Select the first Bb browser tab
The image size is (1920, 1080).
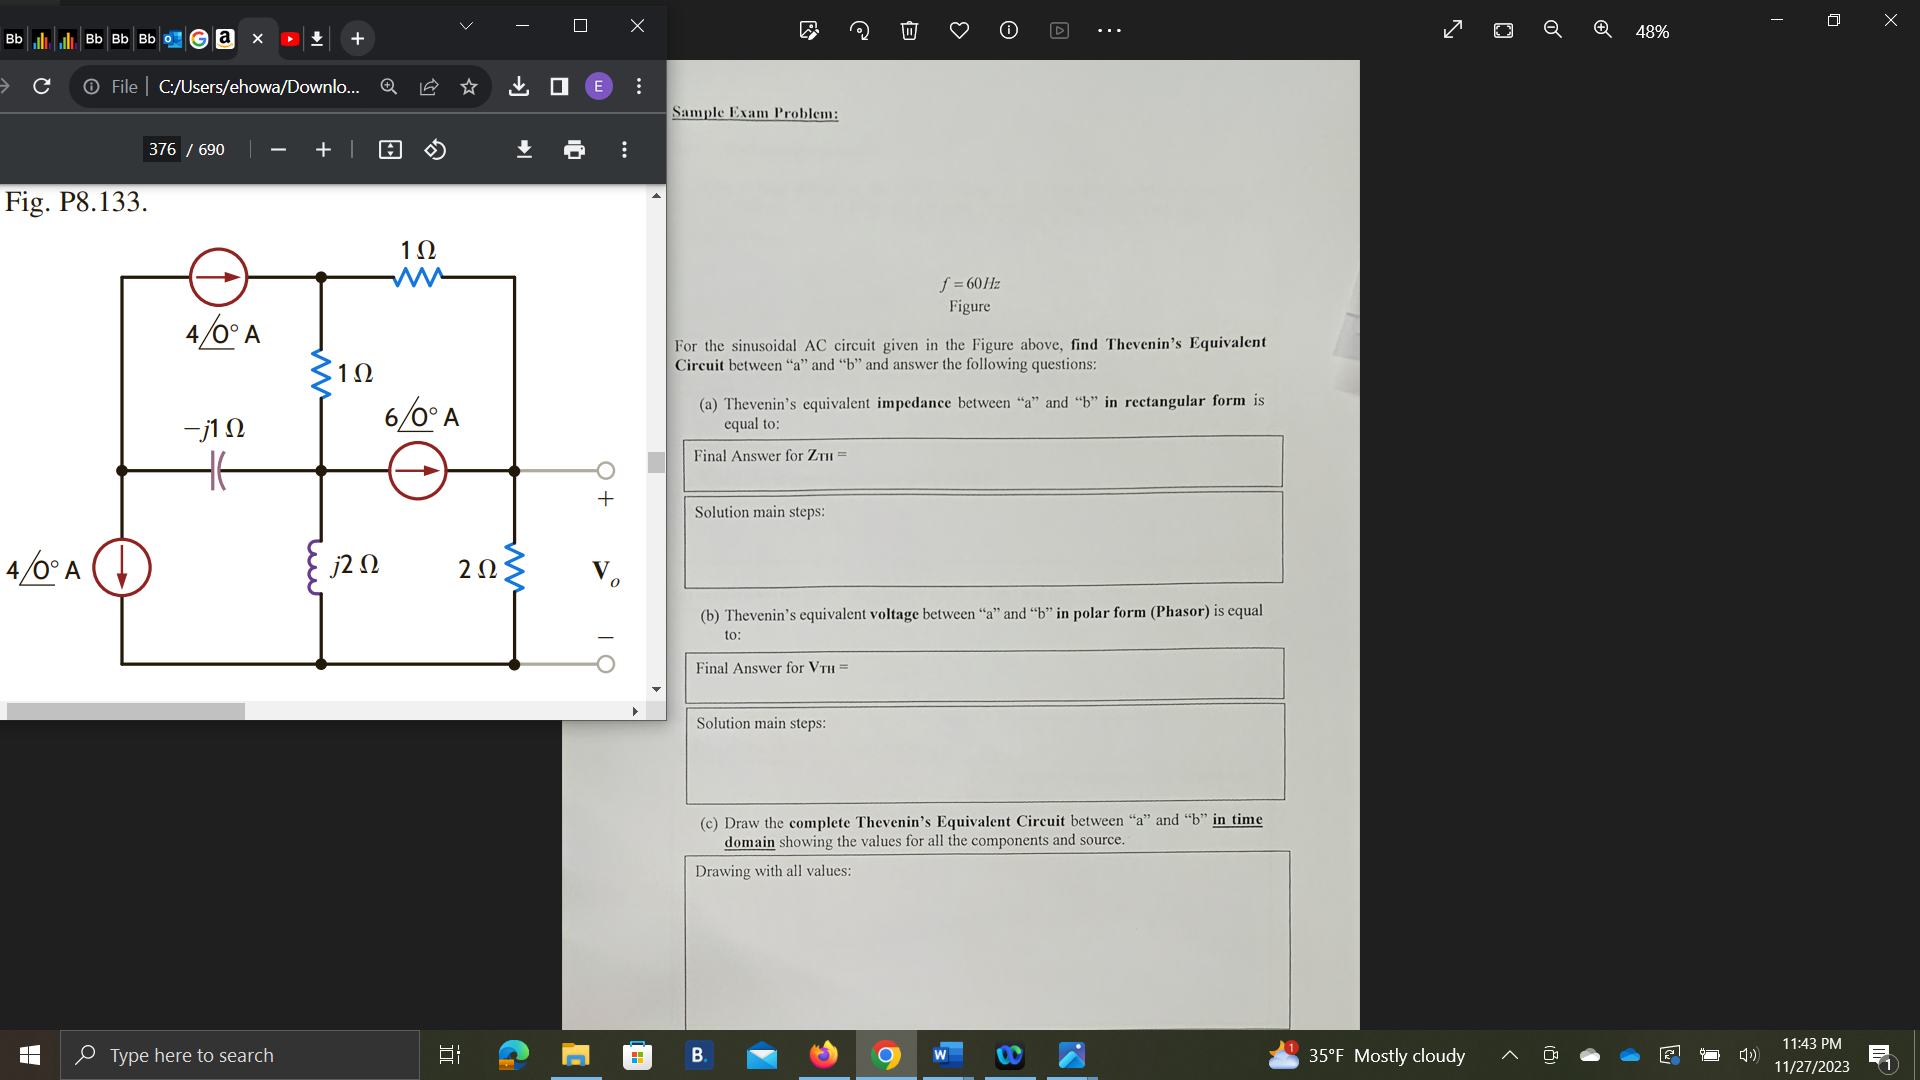(x=13, y=39)
